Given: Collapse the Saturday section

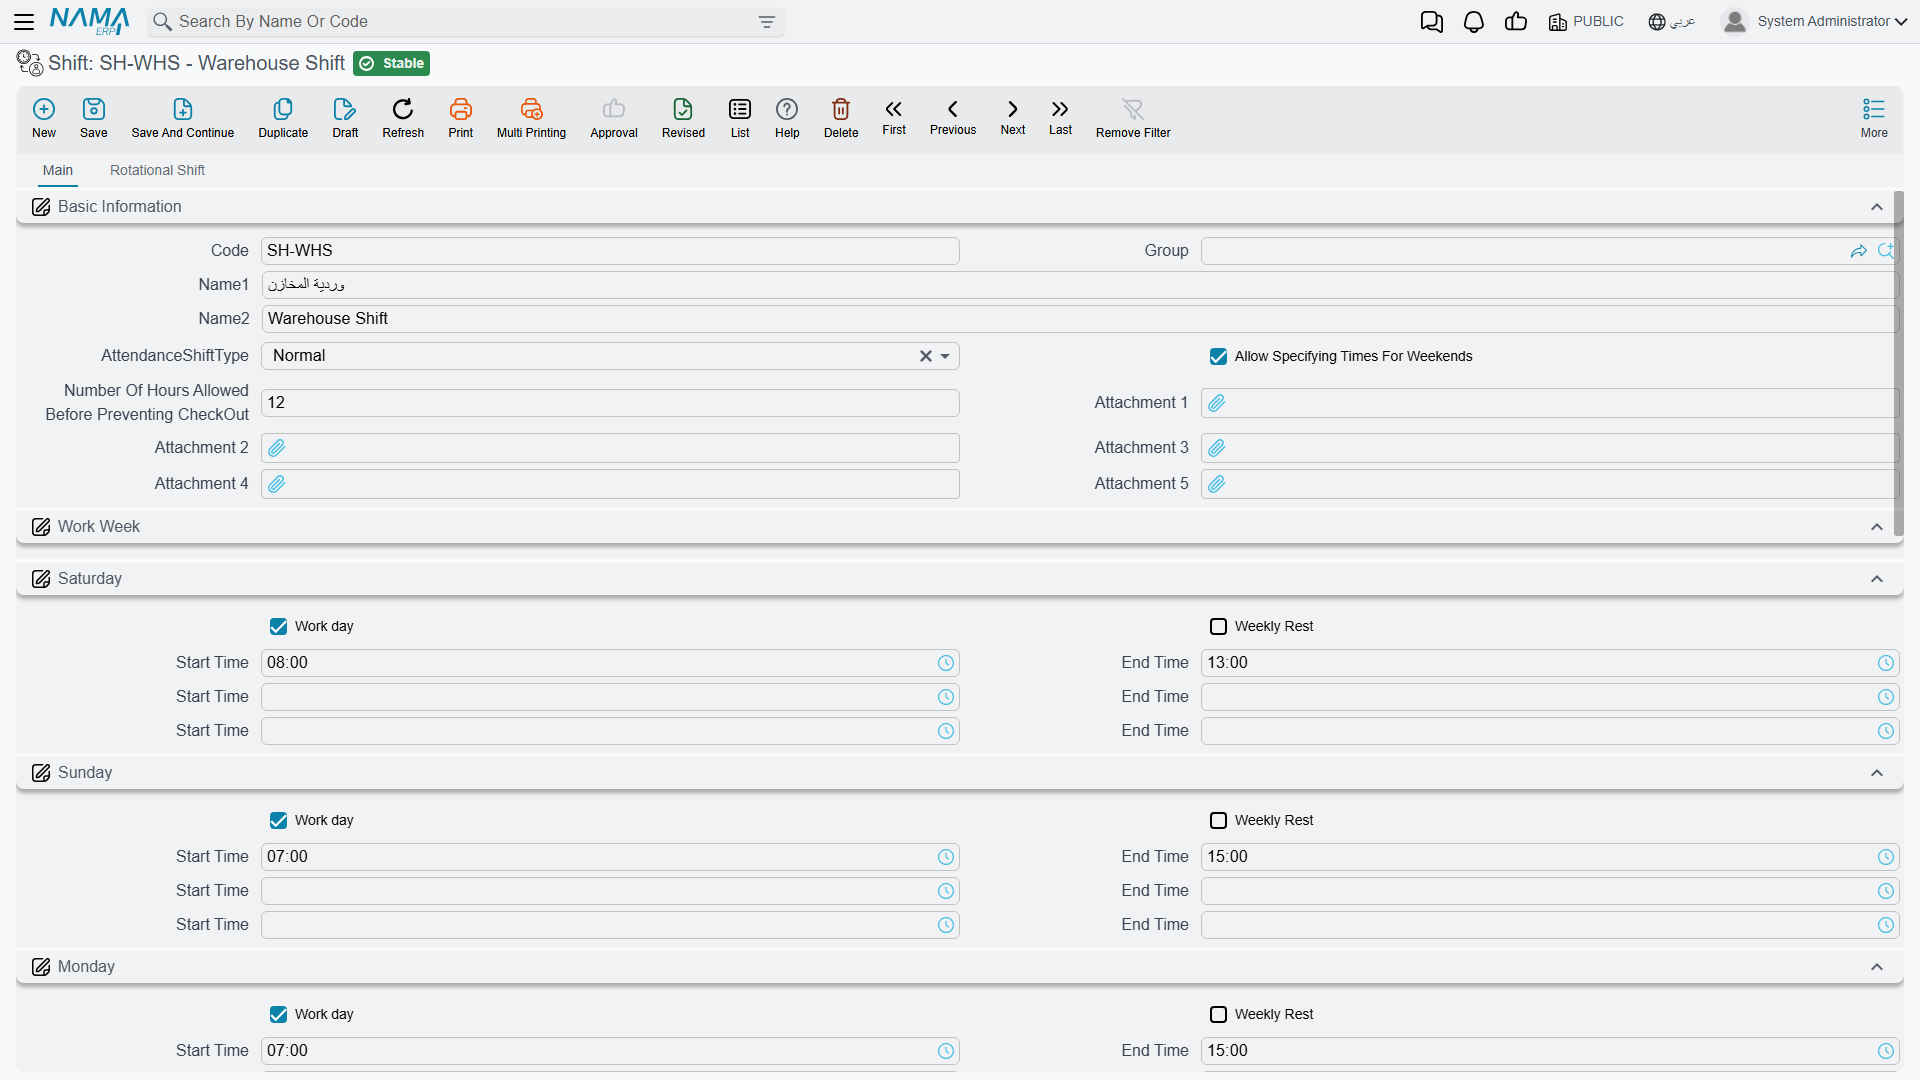Looking at the screenshot, I should (x=1877, y=579).
